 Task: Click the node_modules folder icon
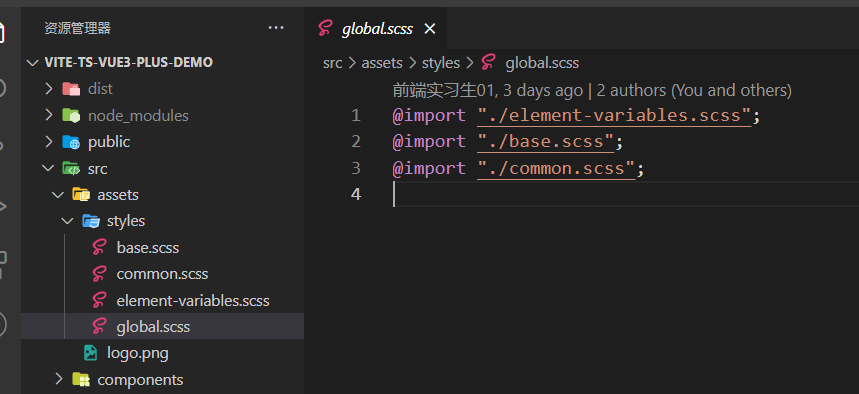tap(71, 116)
